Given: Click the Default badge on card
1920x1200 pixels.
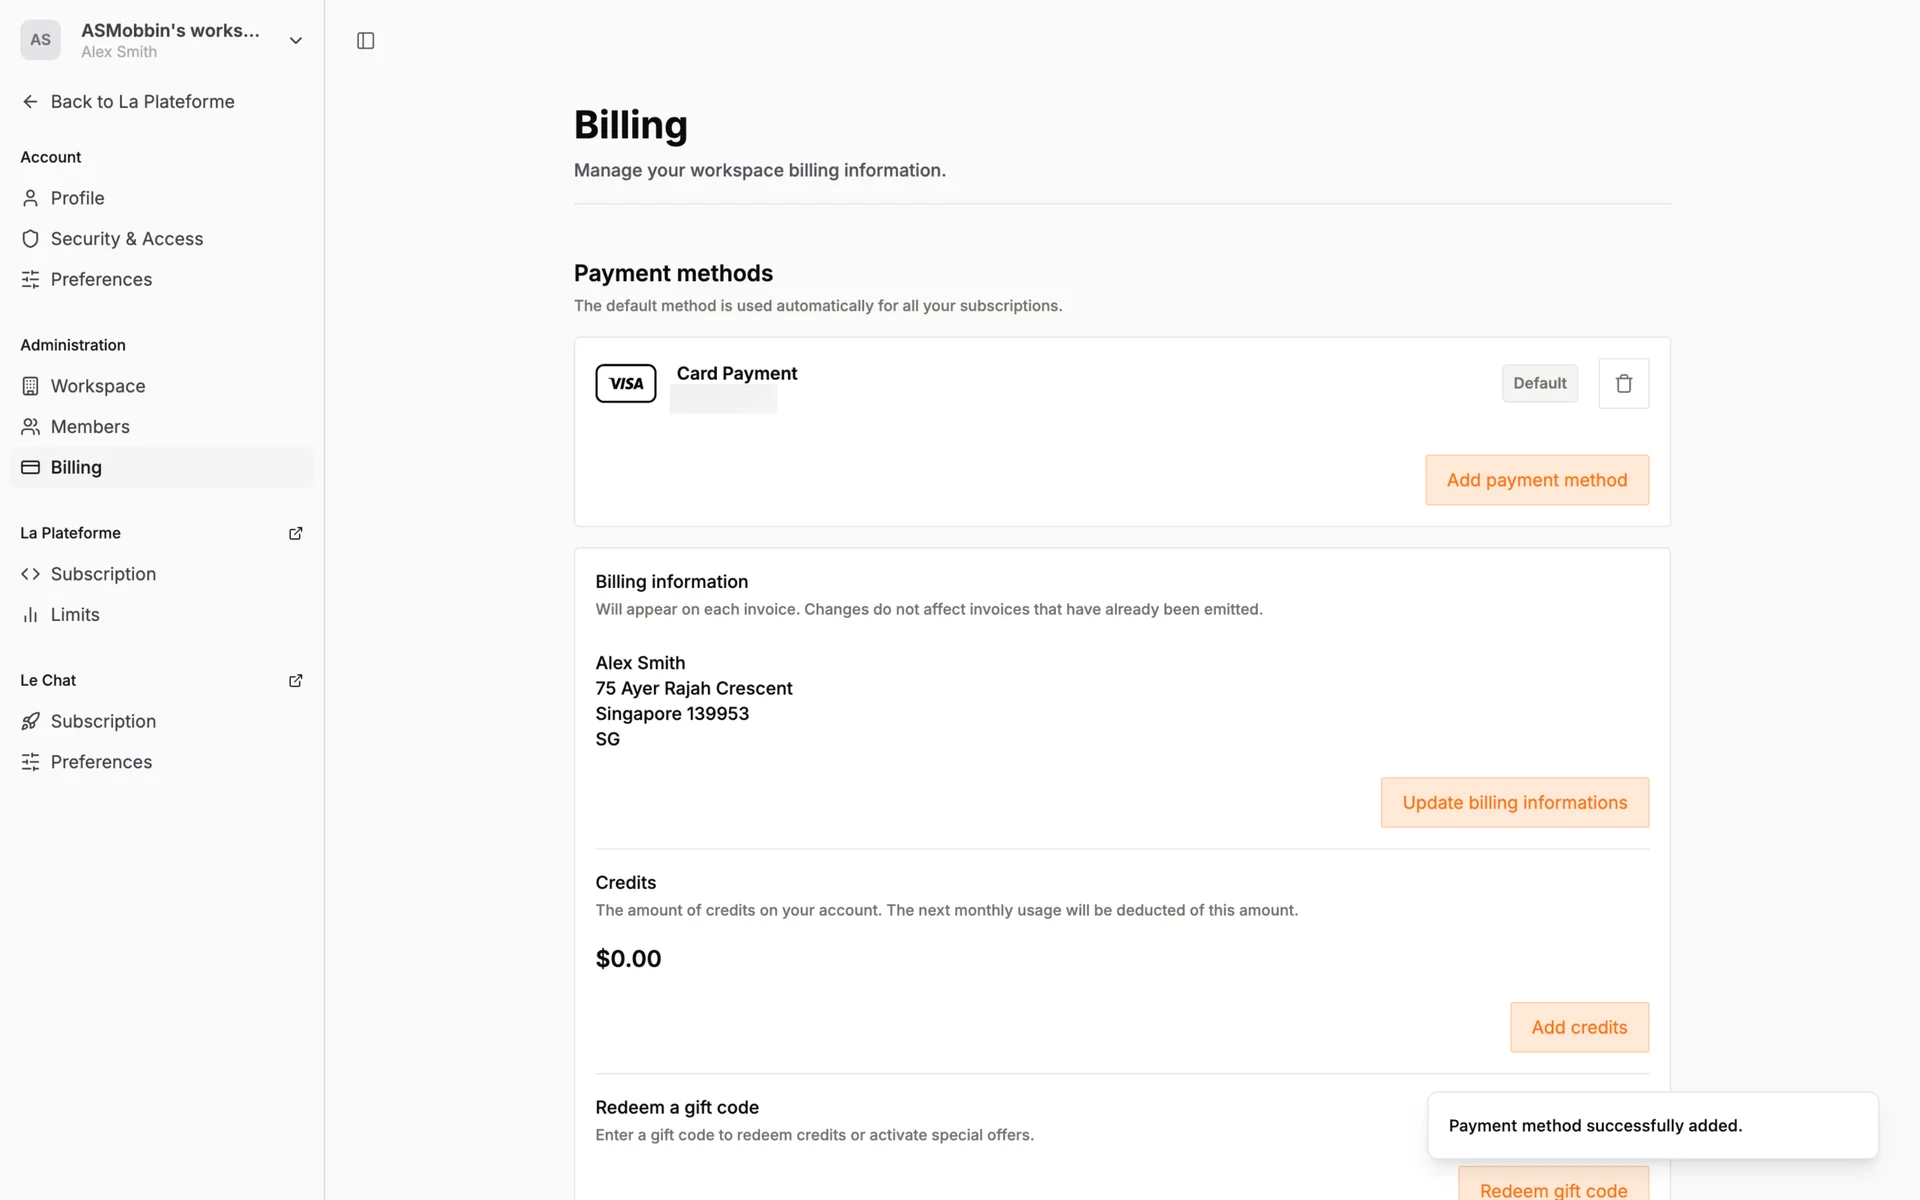Looking at the screenshot, I should 1539,383.
